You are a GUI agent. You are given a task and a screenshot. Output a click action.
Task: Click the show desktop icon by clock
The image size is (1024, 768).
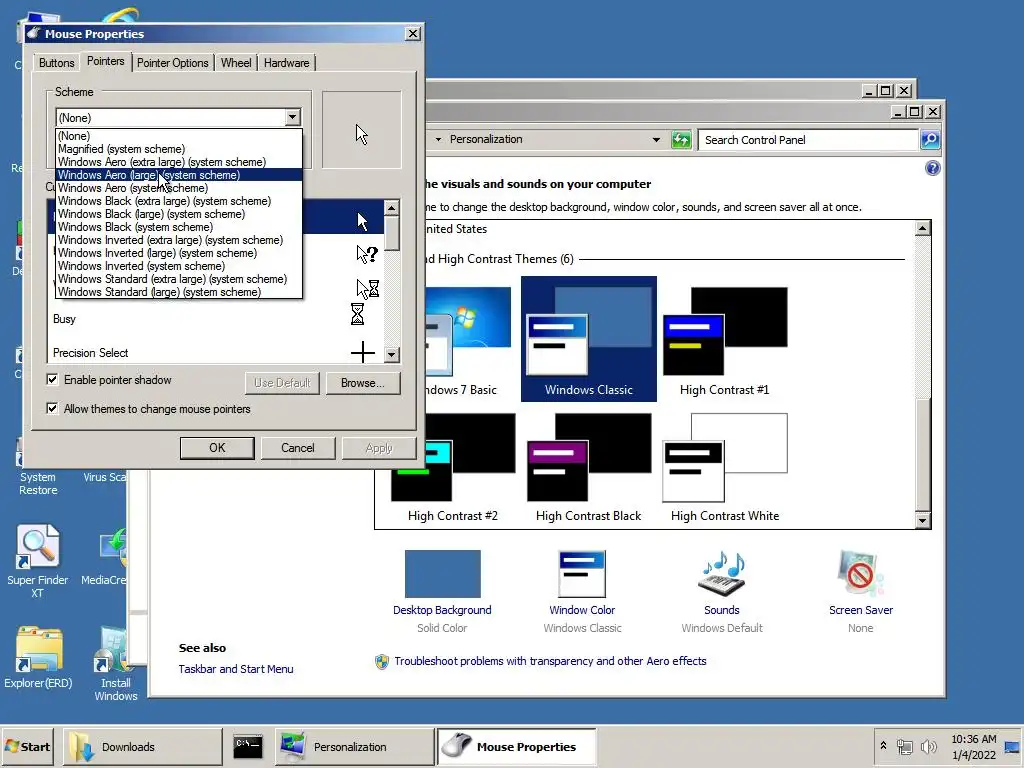pyautogui.click(x=1012, y=748)
